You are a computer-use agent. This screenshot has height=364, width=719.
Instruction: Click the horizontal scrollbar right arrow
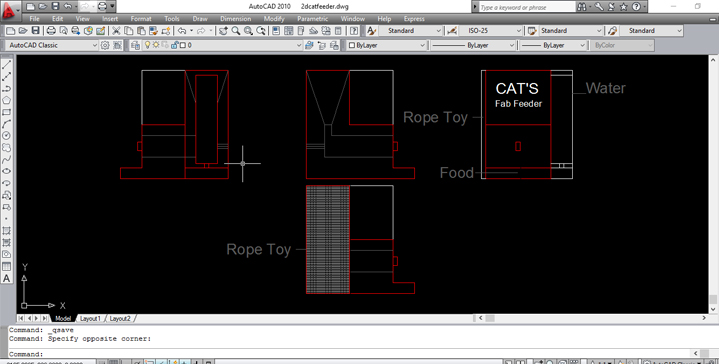(704, 318)
